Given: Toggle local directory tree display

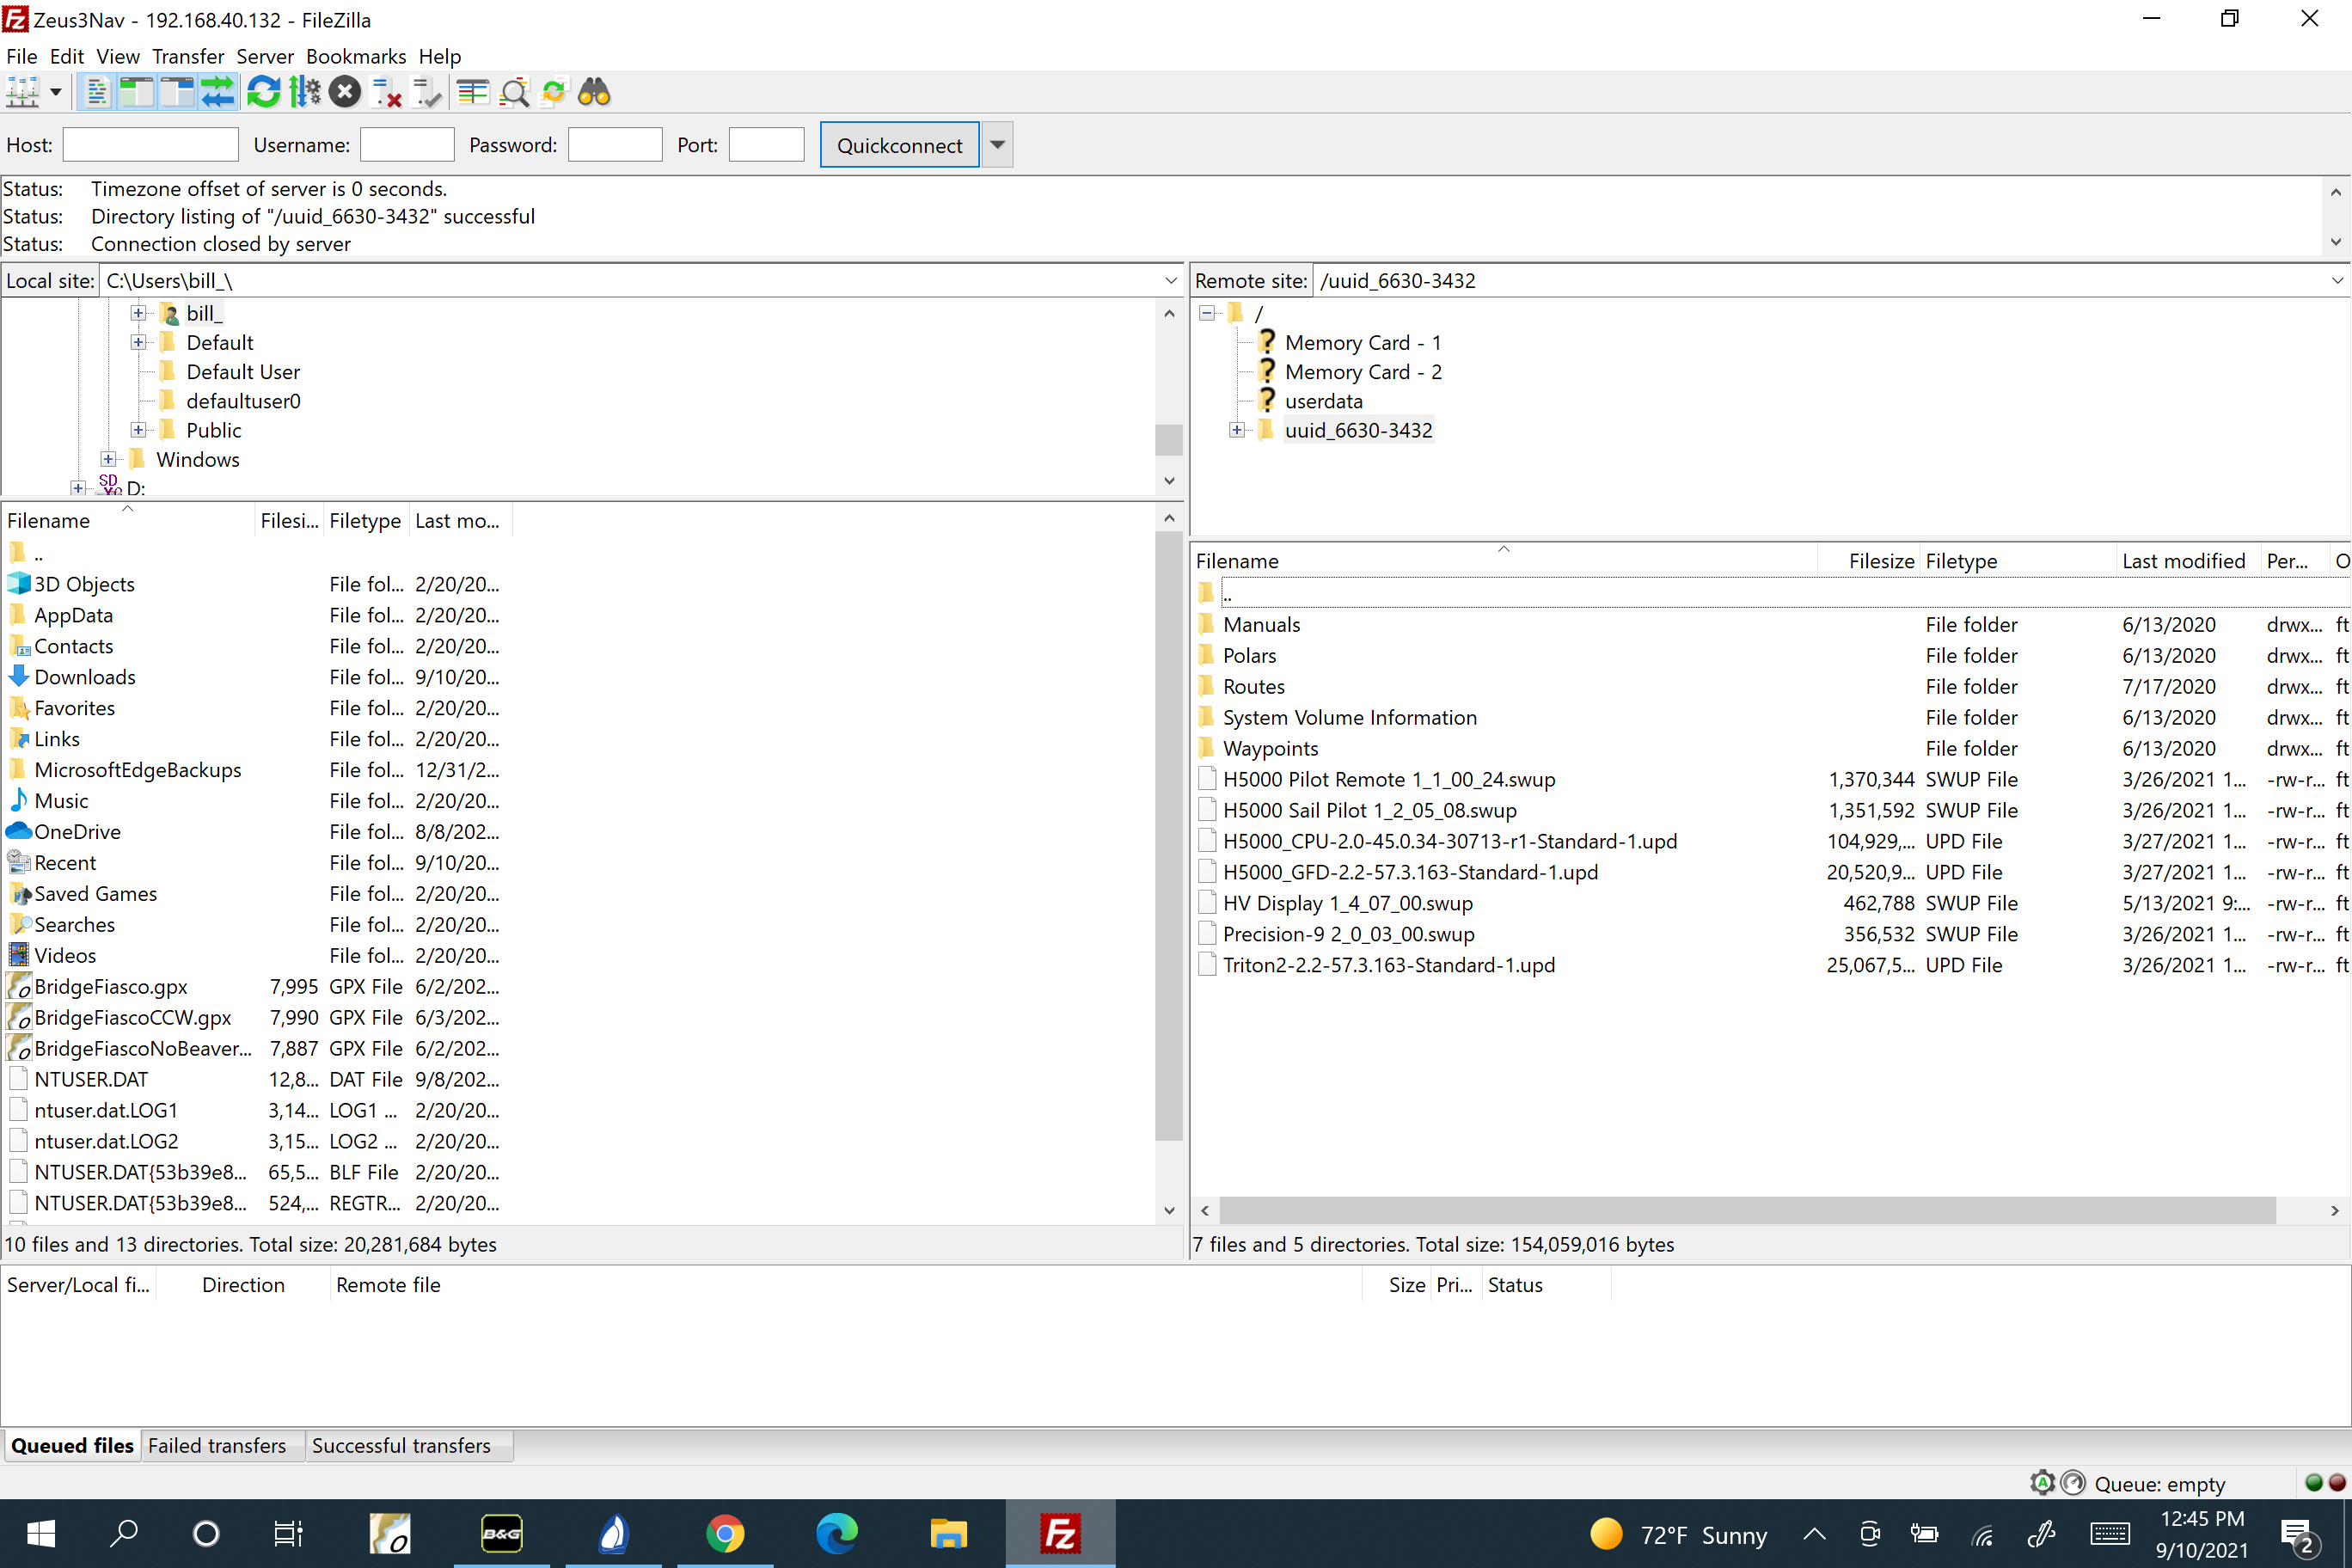Looking at the screenshot, I should (x=137, y=93).
